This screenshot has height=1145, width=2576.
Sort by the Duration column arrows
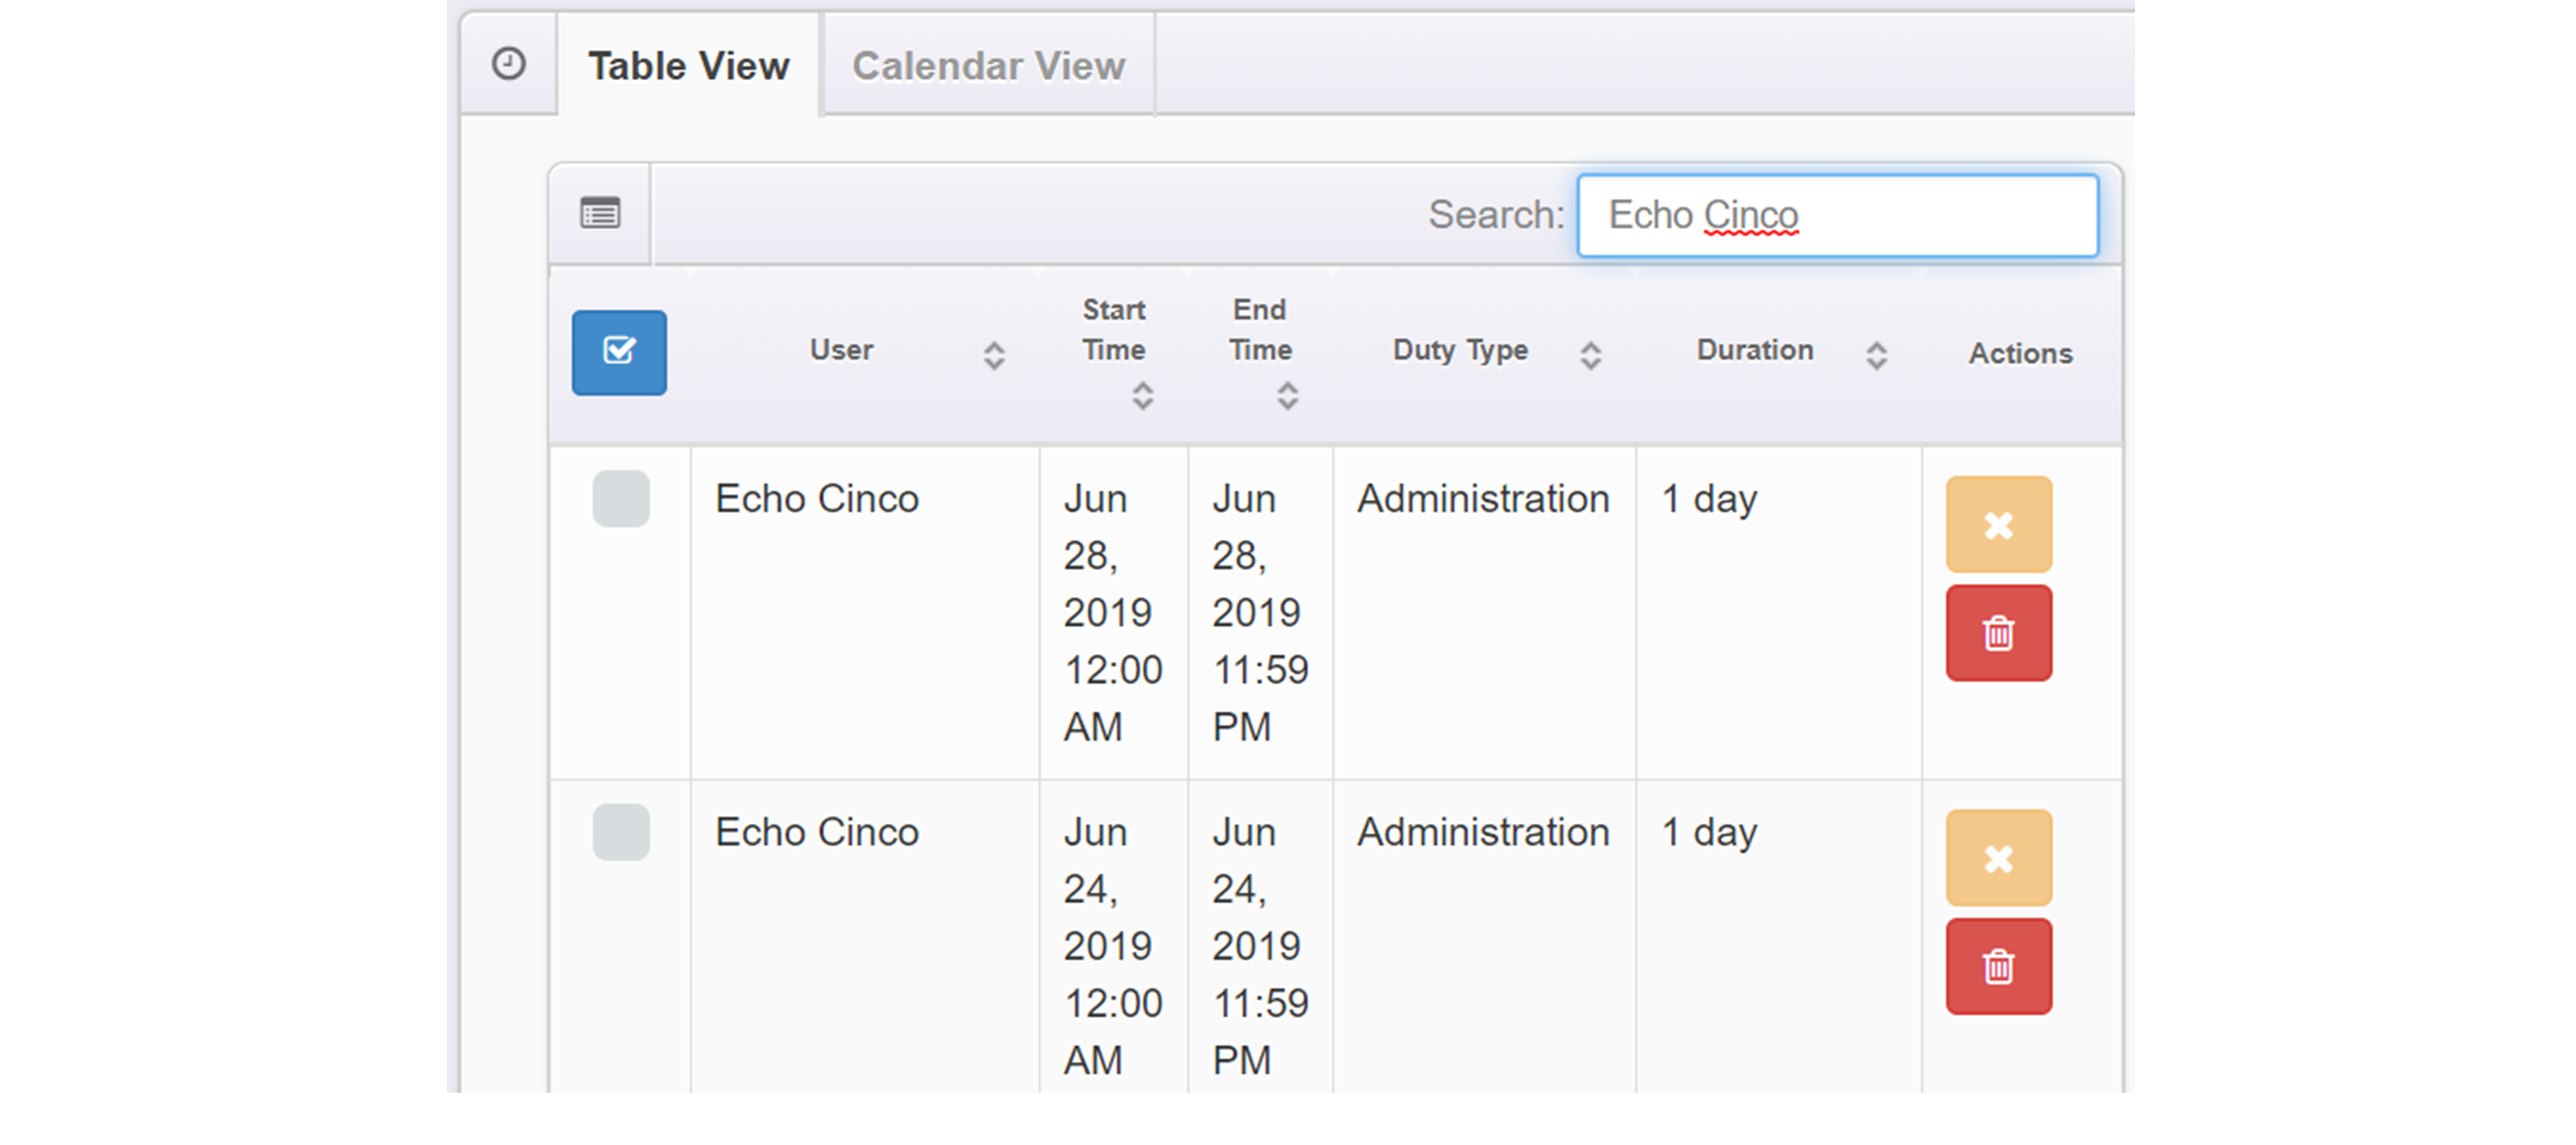[1876, 355]
